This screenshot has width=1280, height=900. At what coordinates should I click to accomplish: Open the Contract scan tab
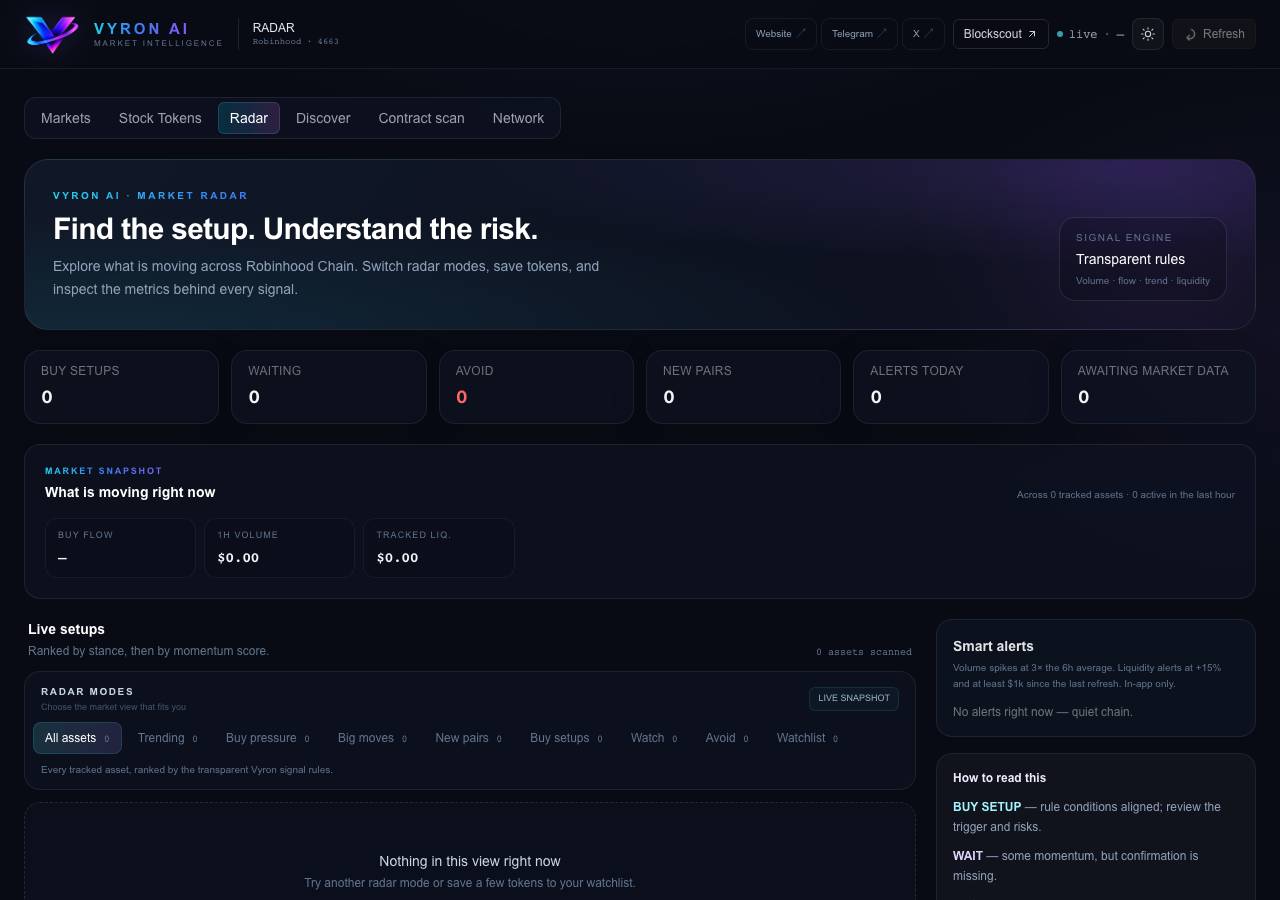pos(421,118)
